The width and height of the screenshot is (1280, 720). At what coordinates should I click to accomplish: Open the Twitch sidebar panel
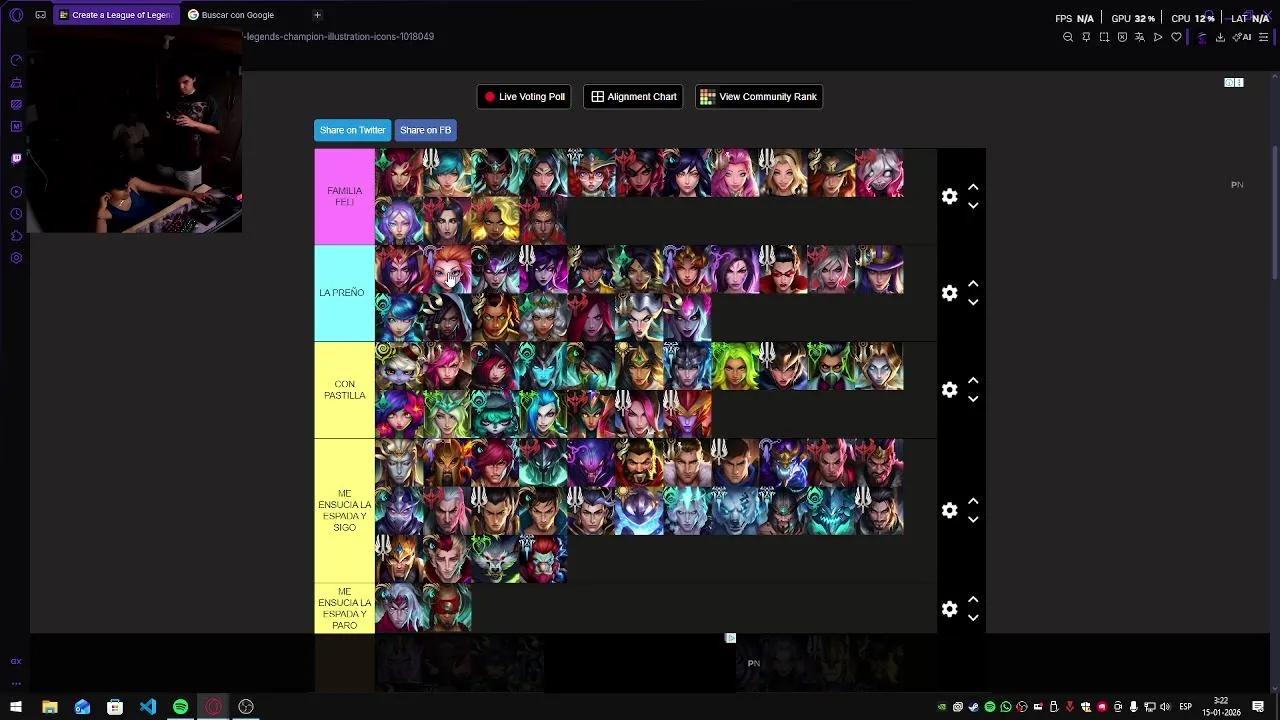coord(16,158)
